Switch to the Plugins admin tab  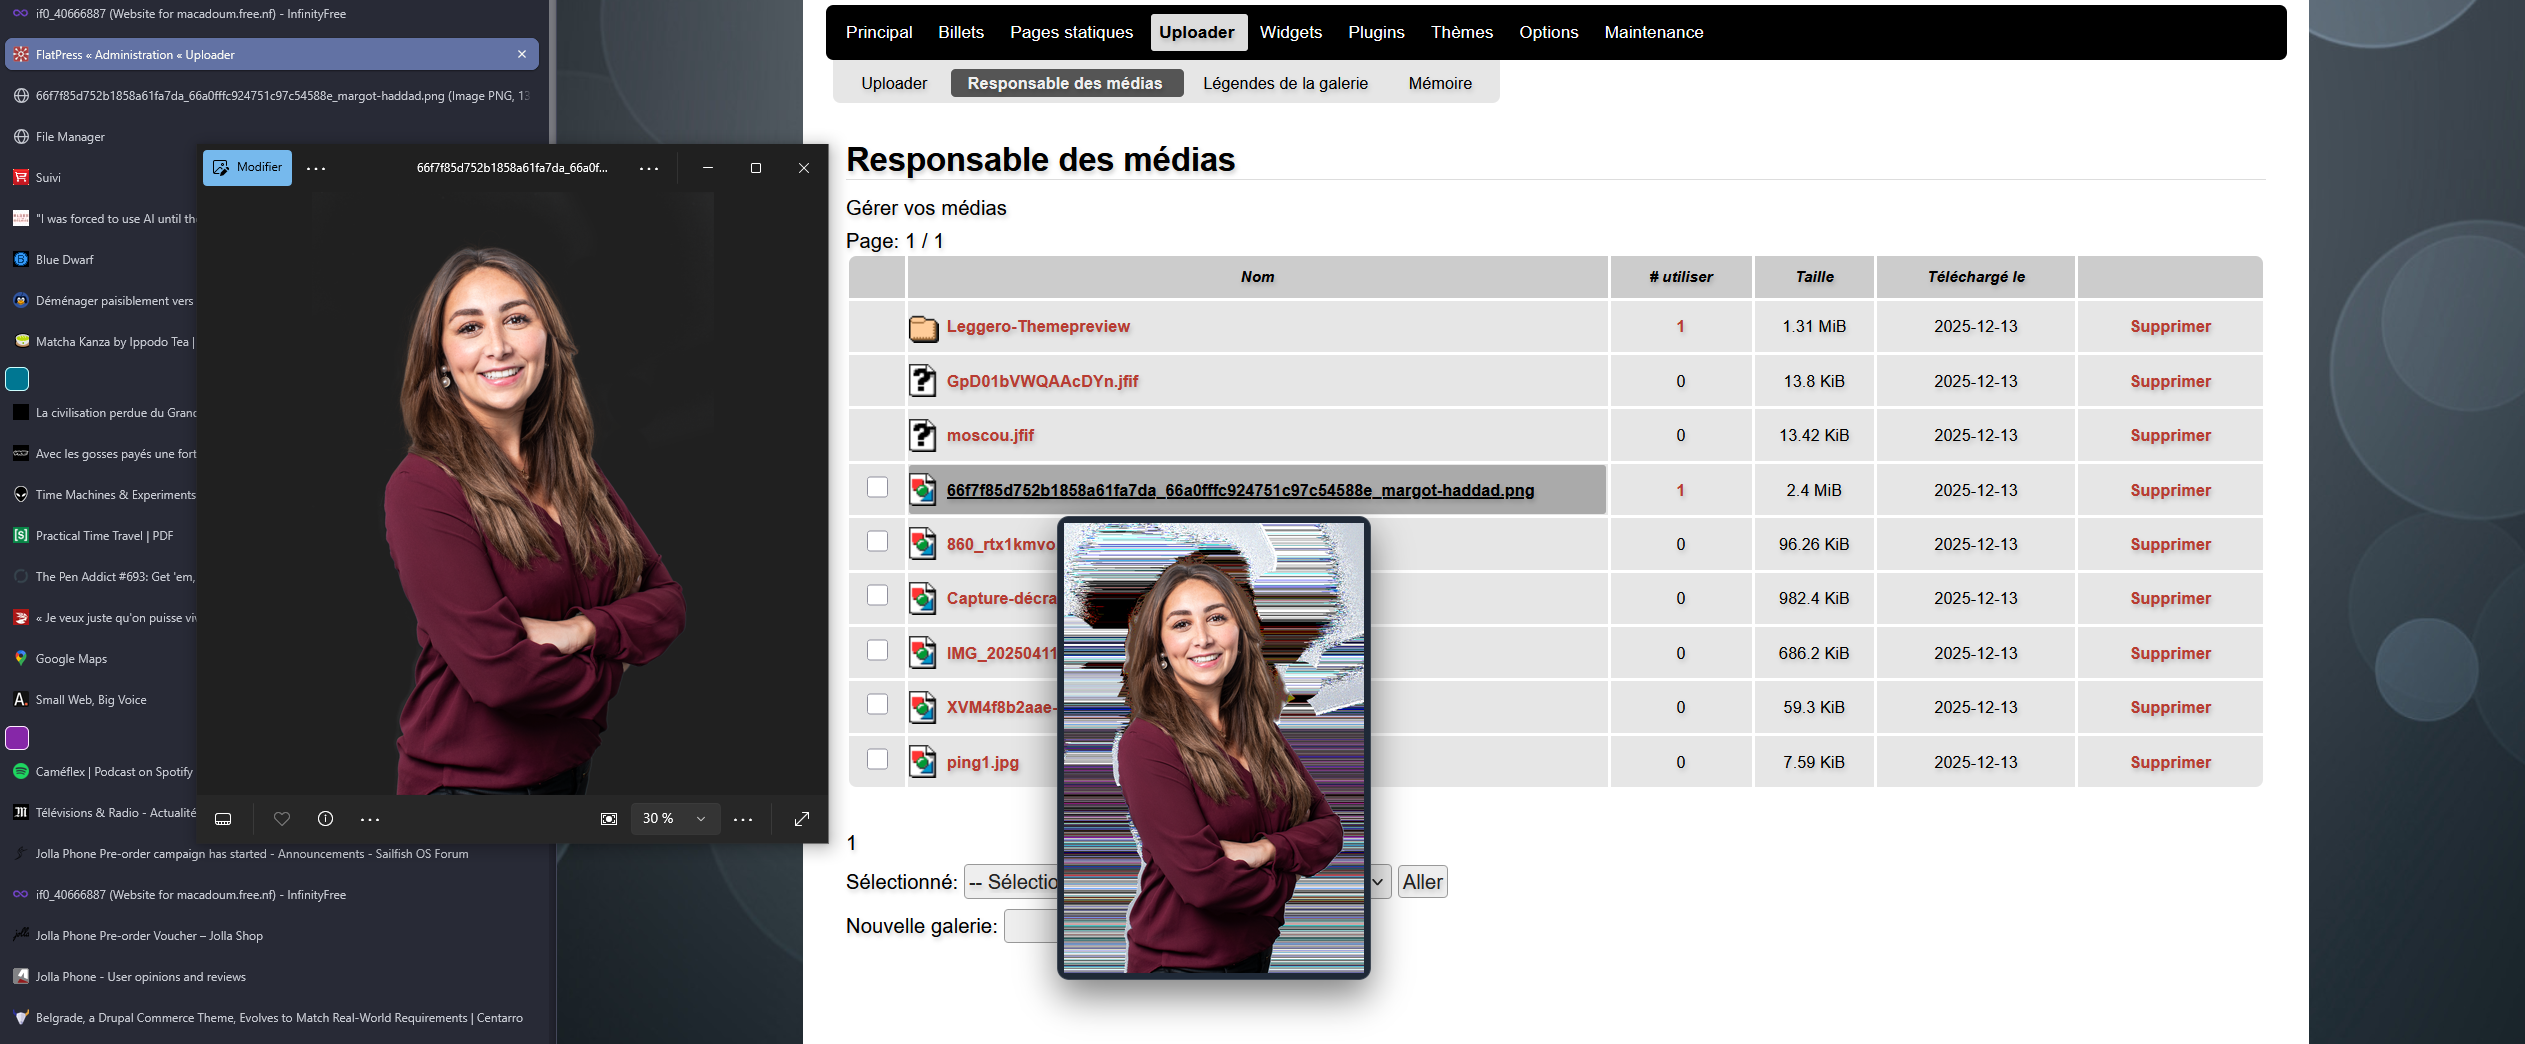[1376, 32]
